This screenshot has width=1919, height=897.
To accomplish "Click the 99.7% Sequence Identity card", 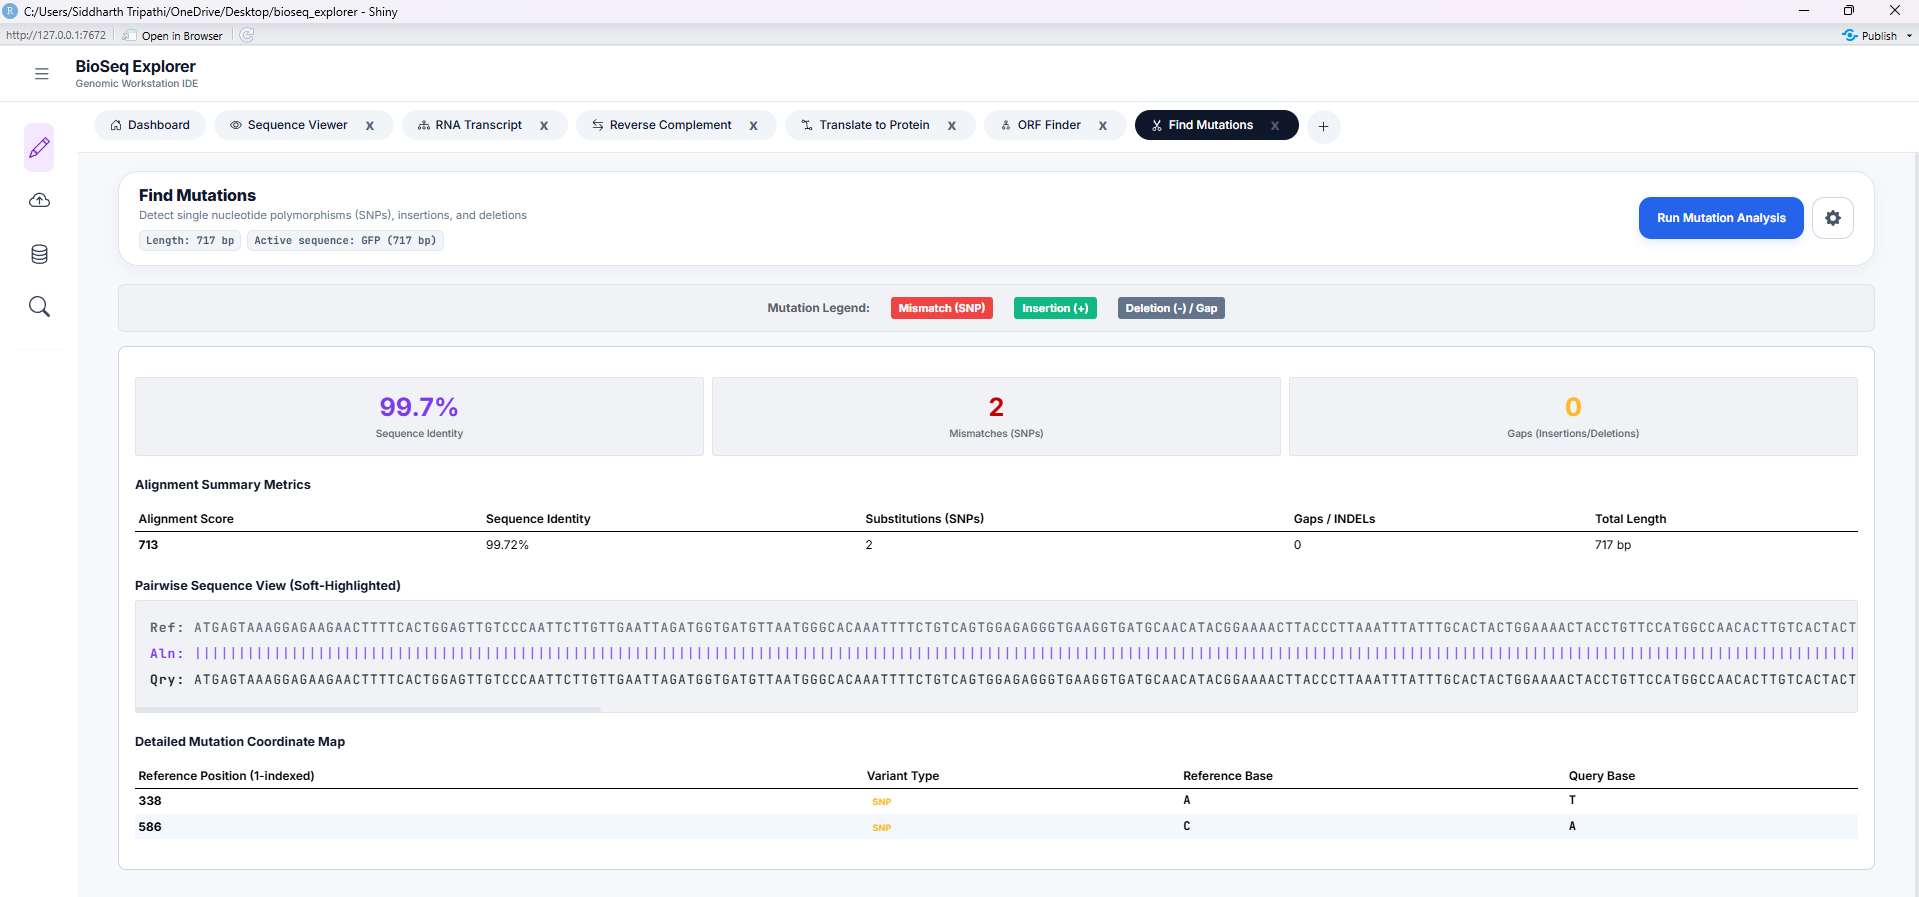I will 419,416.
